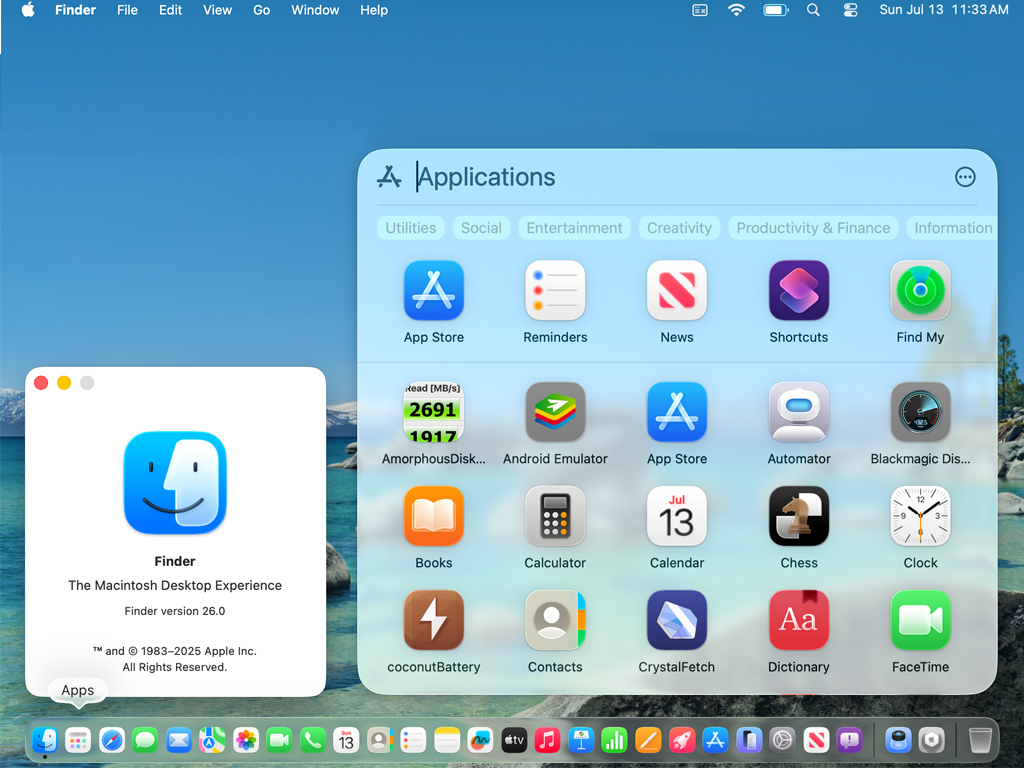Screen dimensions: 1024x768
Task: Open the Trash in the Dock
Action: (x=979, y=740)
